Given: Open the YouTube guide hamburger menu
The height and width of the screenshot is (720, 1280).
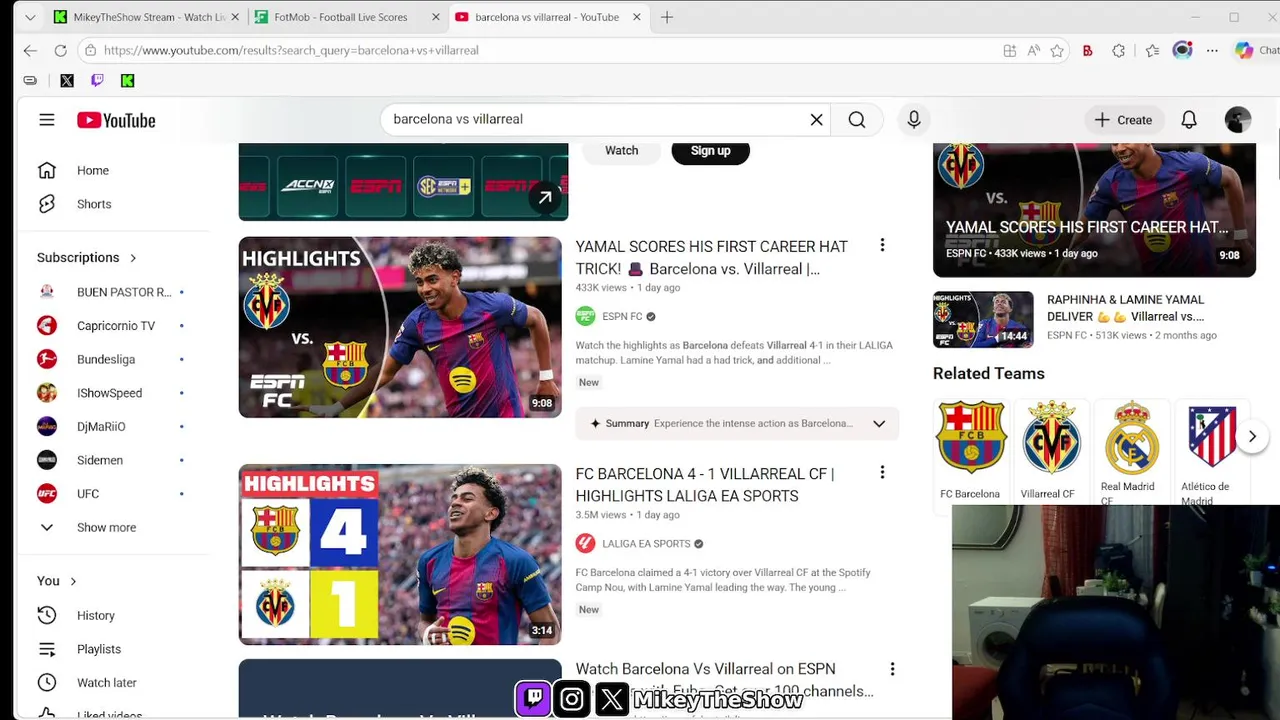Looking at the screenshot, I should [47, 120].
